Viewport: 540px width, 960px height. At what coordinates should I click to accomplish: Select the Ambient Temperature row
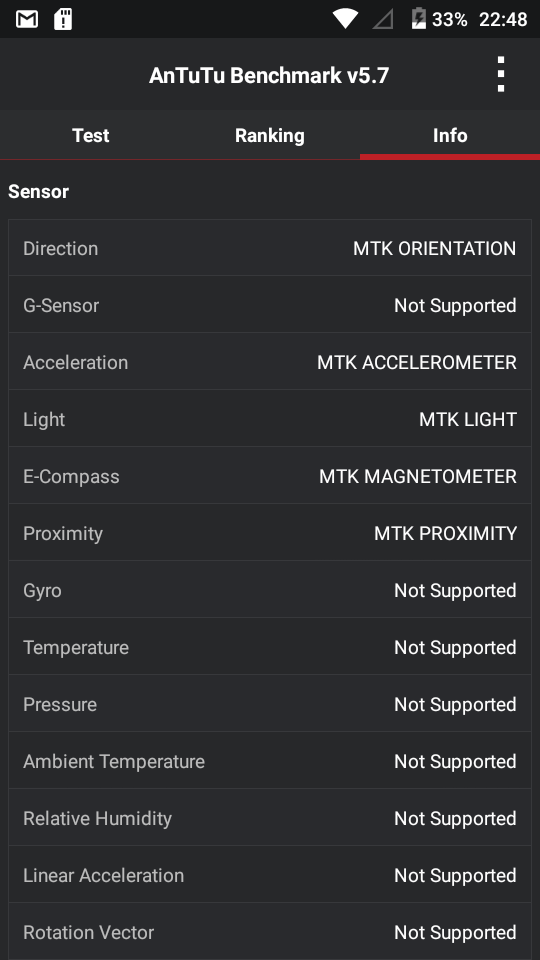(x=270, y=761)
